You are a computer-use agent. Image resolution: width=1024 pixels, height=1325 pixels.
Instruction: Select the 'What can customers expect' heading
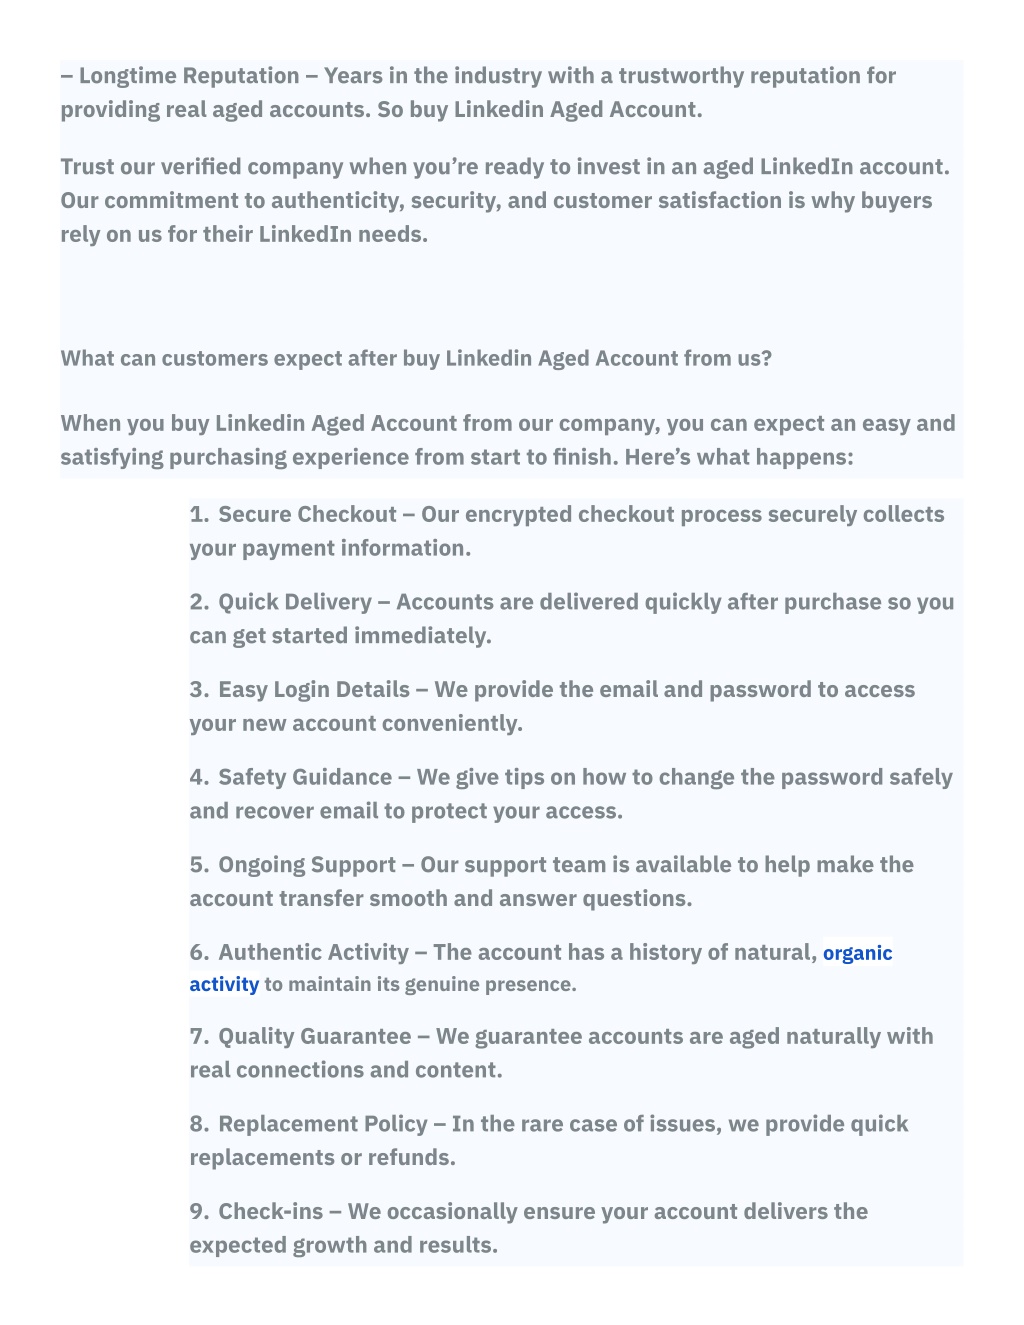point(416,358)
